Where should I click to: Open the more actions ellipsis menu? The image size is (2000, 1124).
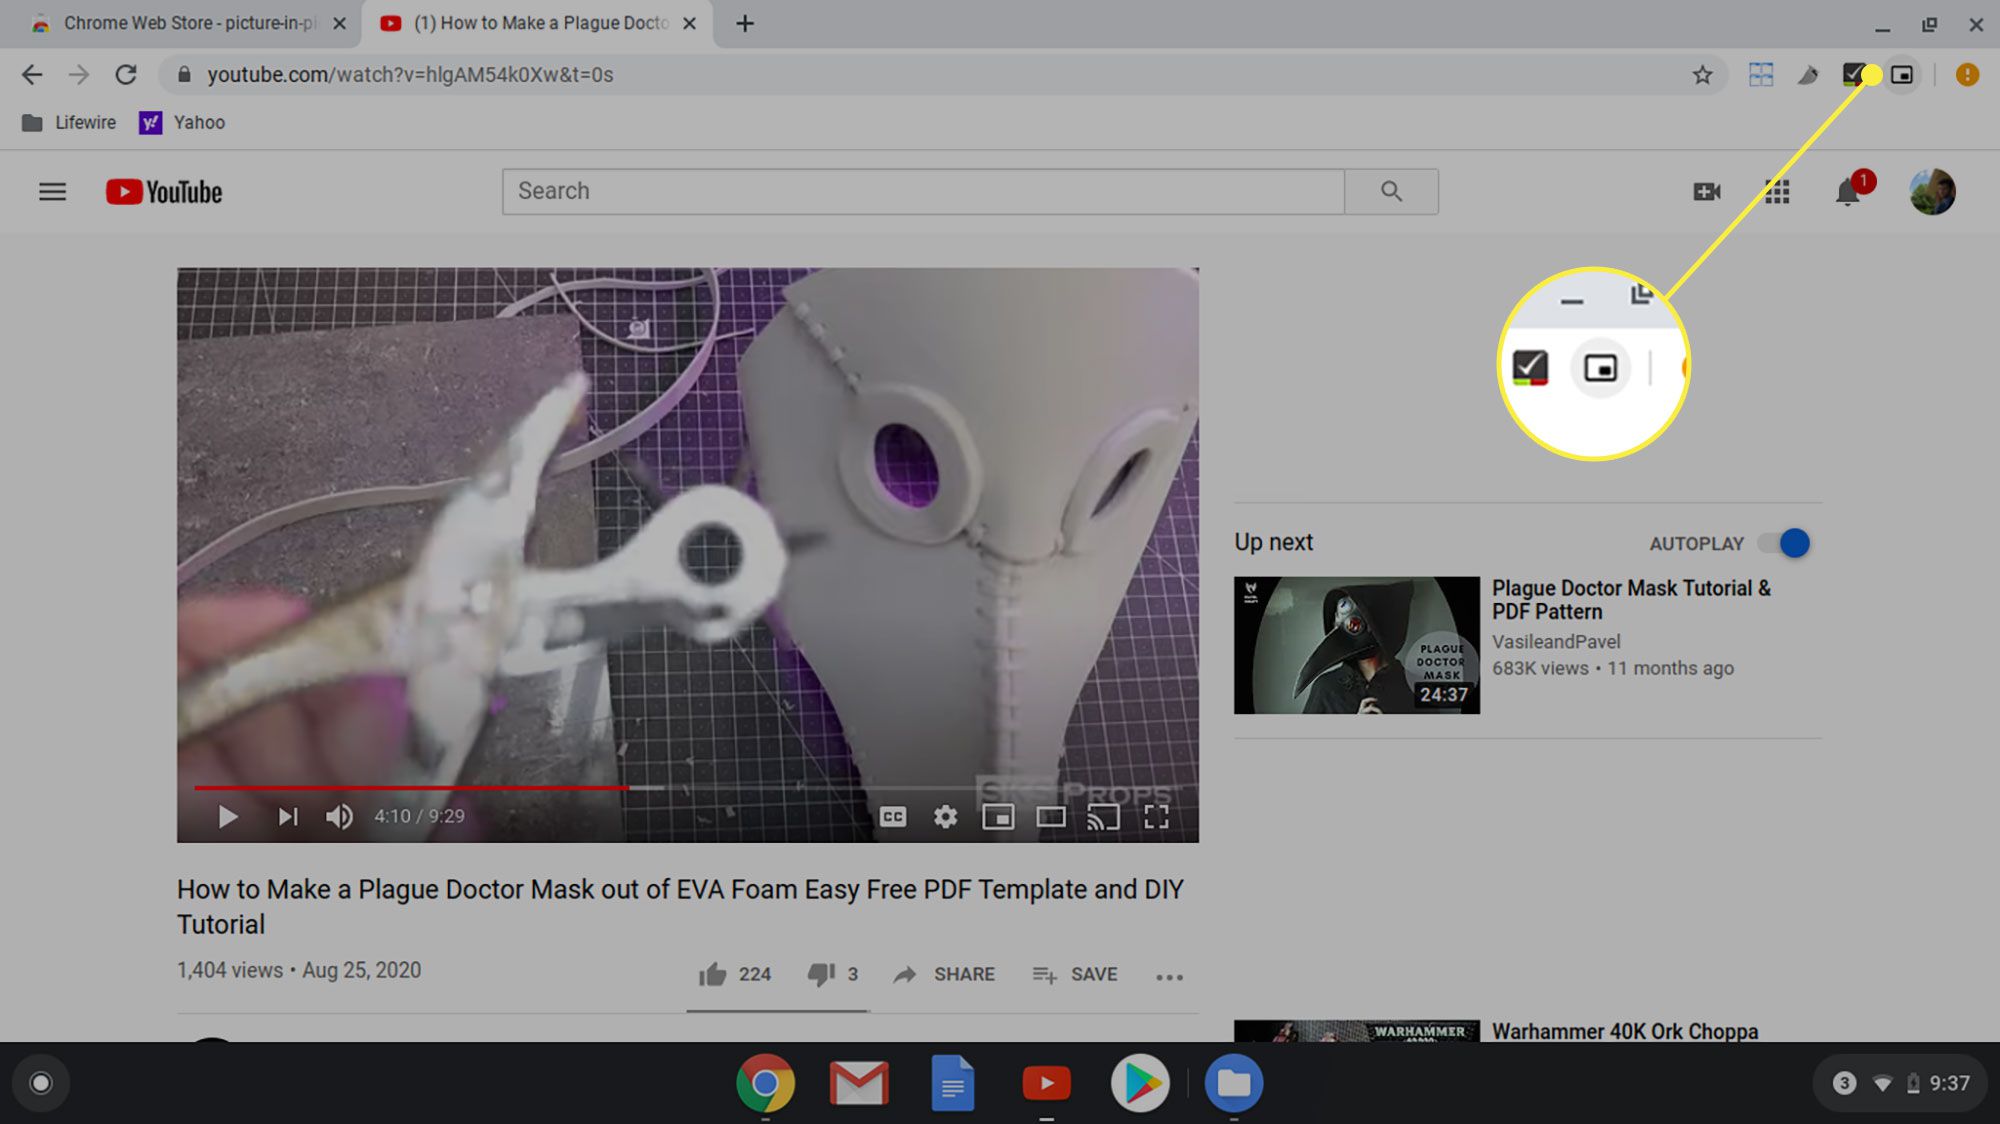coord(1169,977)
